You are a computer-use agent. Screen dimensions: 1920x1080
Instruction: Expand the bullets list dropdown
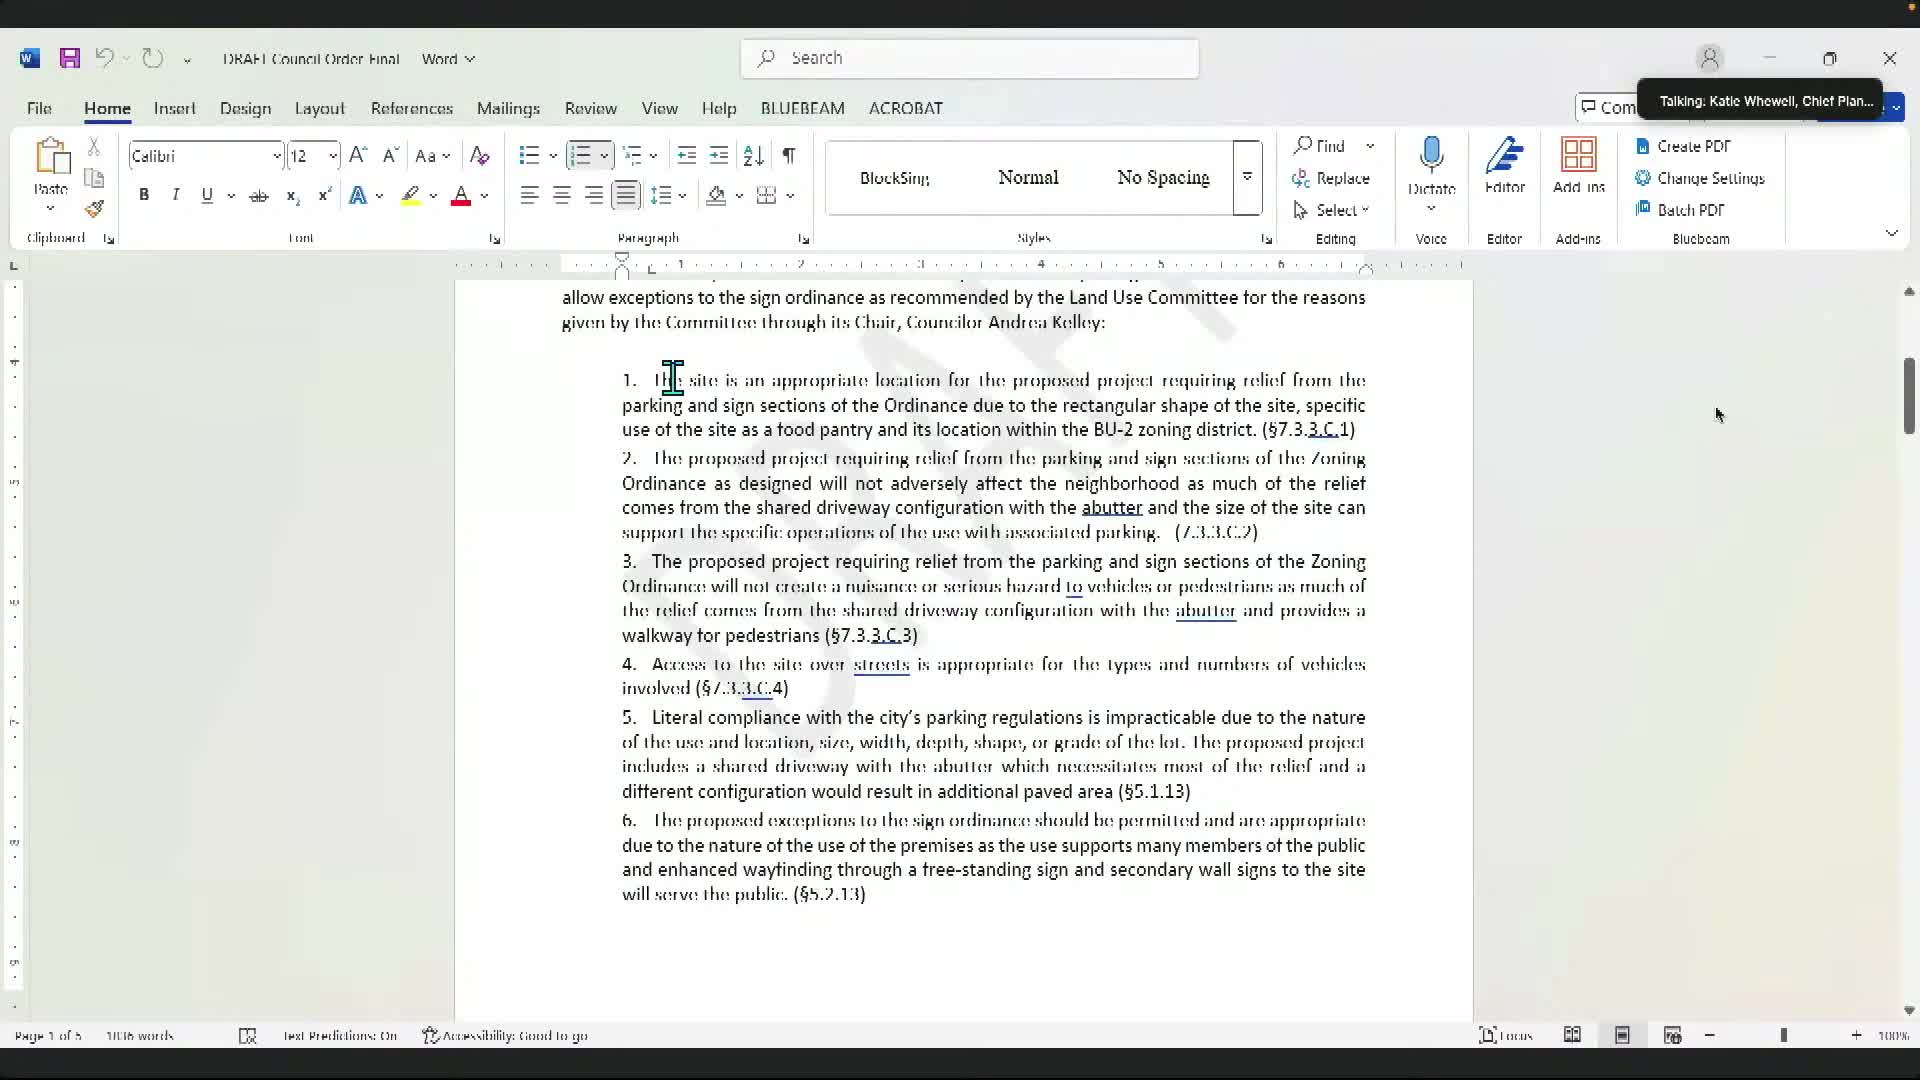pos(552,156)
